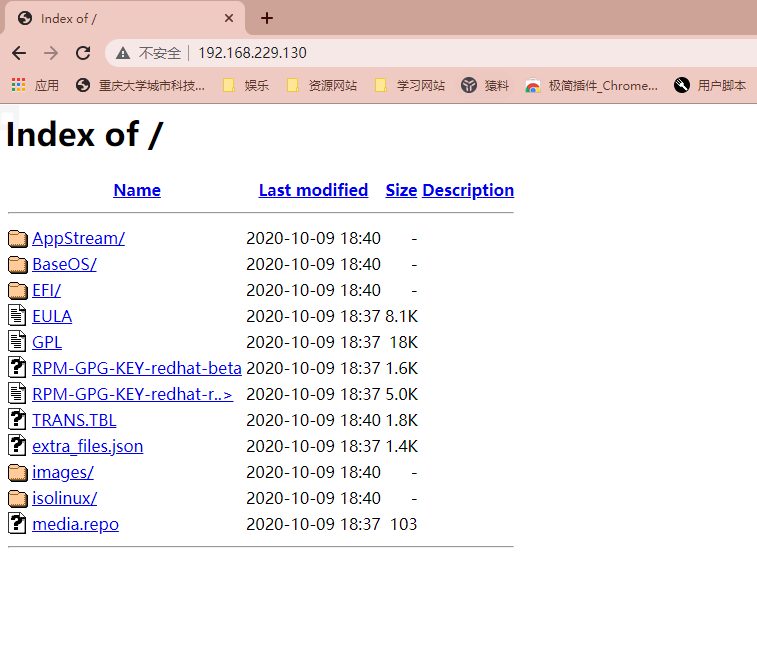Open the 娱乐 bookmarks folder
The width and height of the screenshot is (757, 658).
tap(246, 85)
